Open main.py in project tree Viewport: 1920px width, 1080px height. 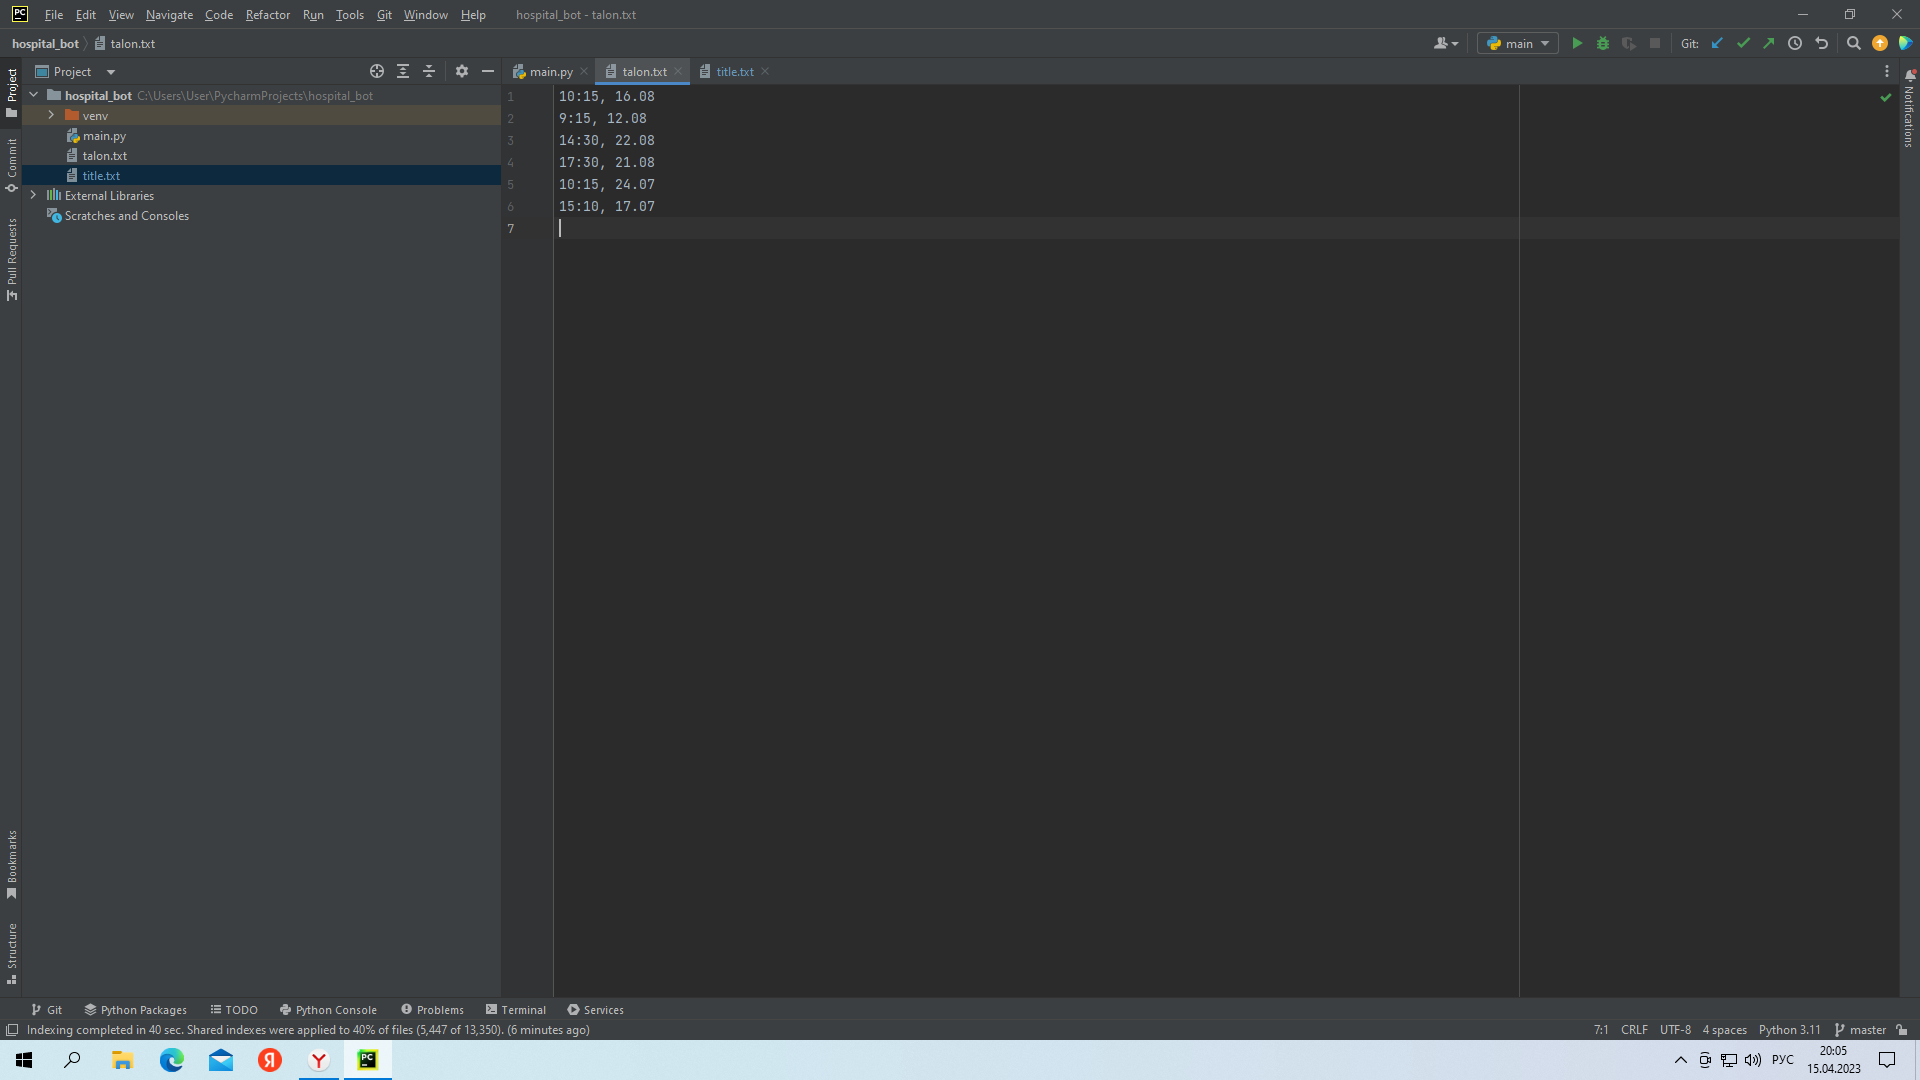point(104,136)
